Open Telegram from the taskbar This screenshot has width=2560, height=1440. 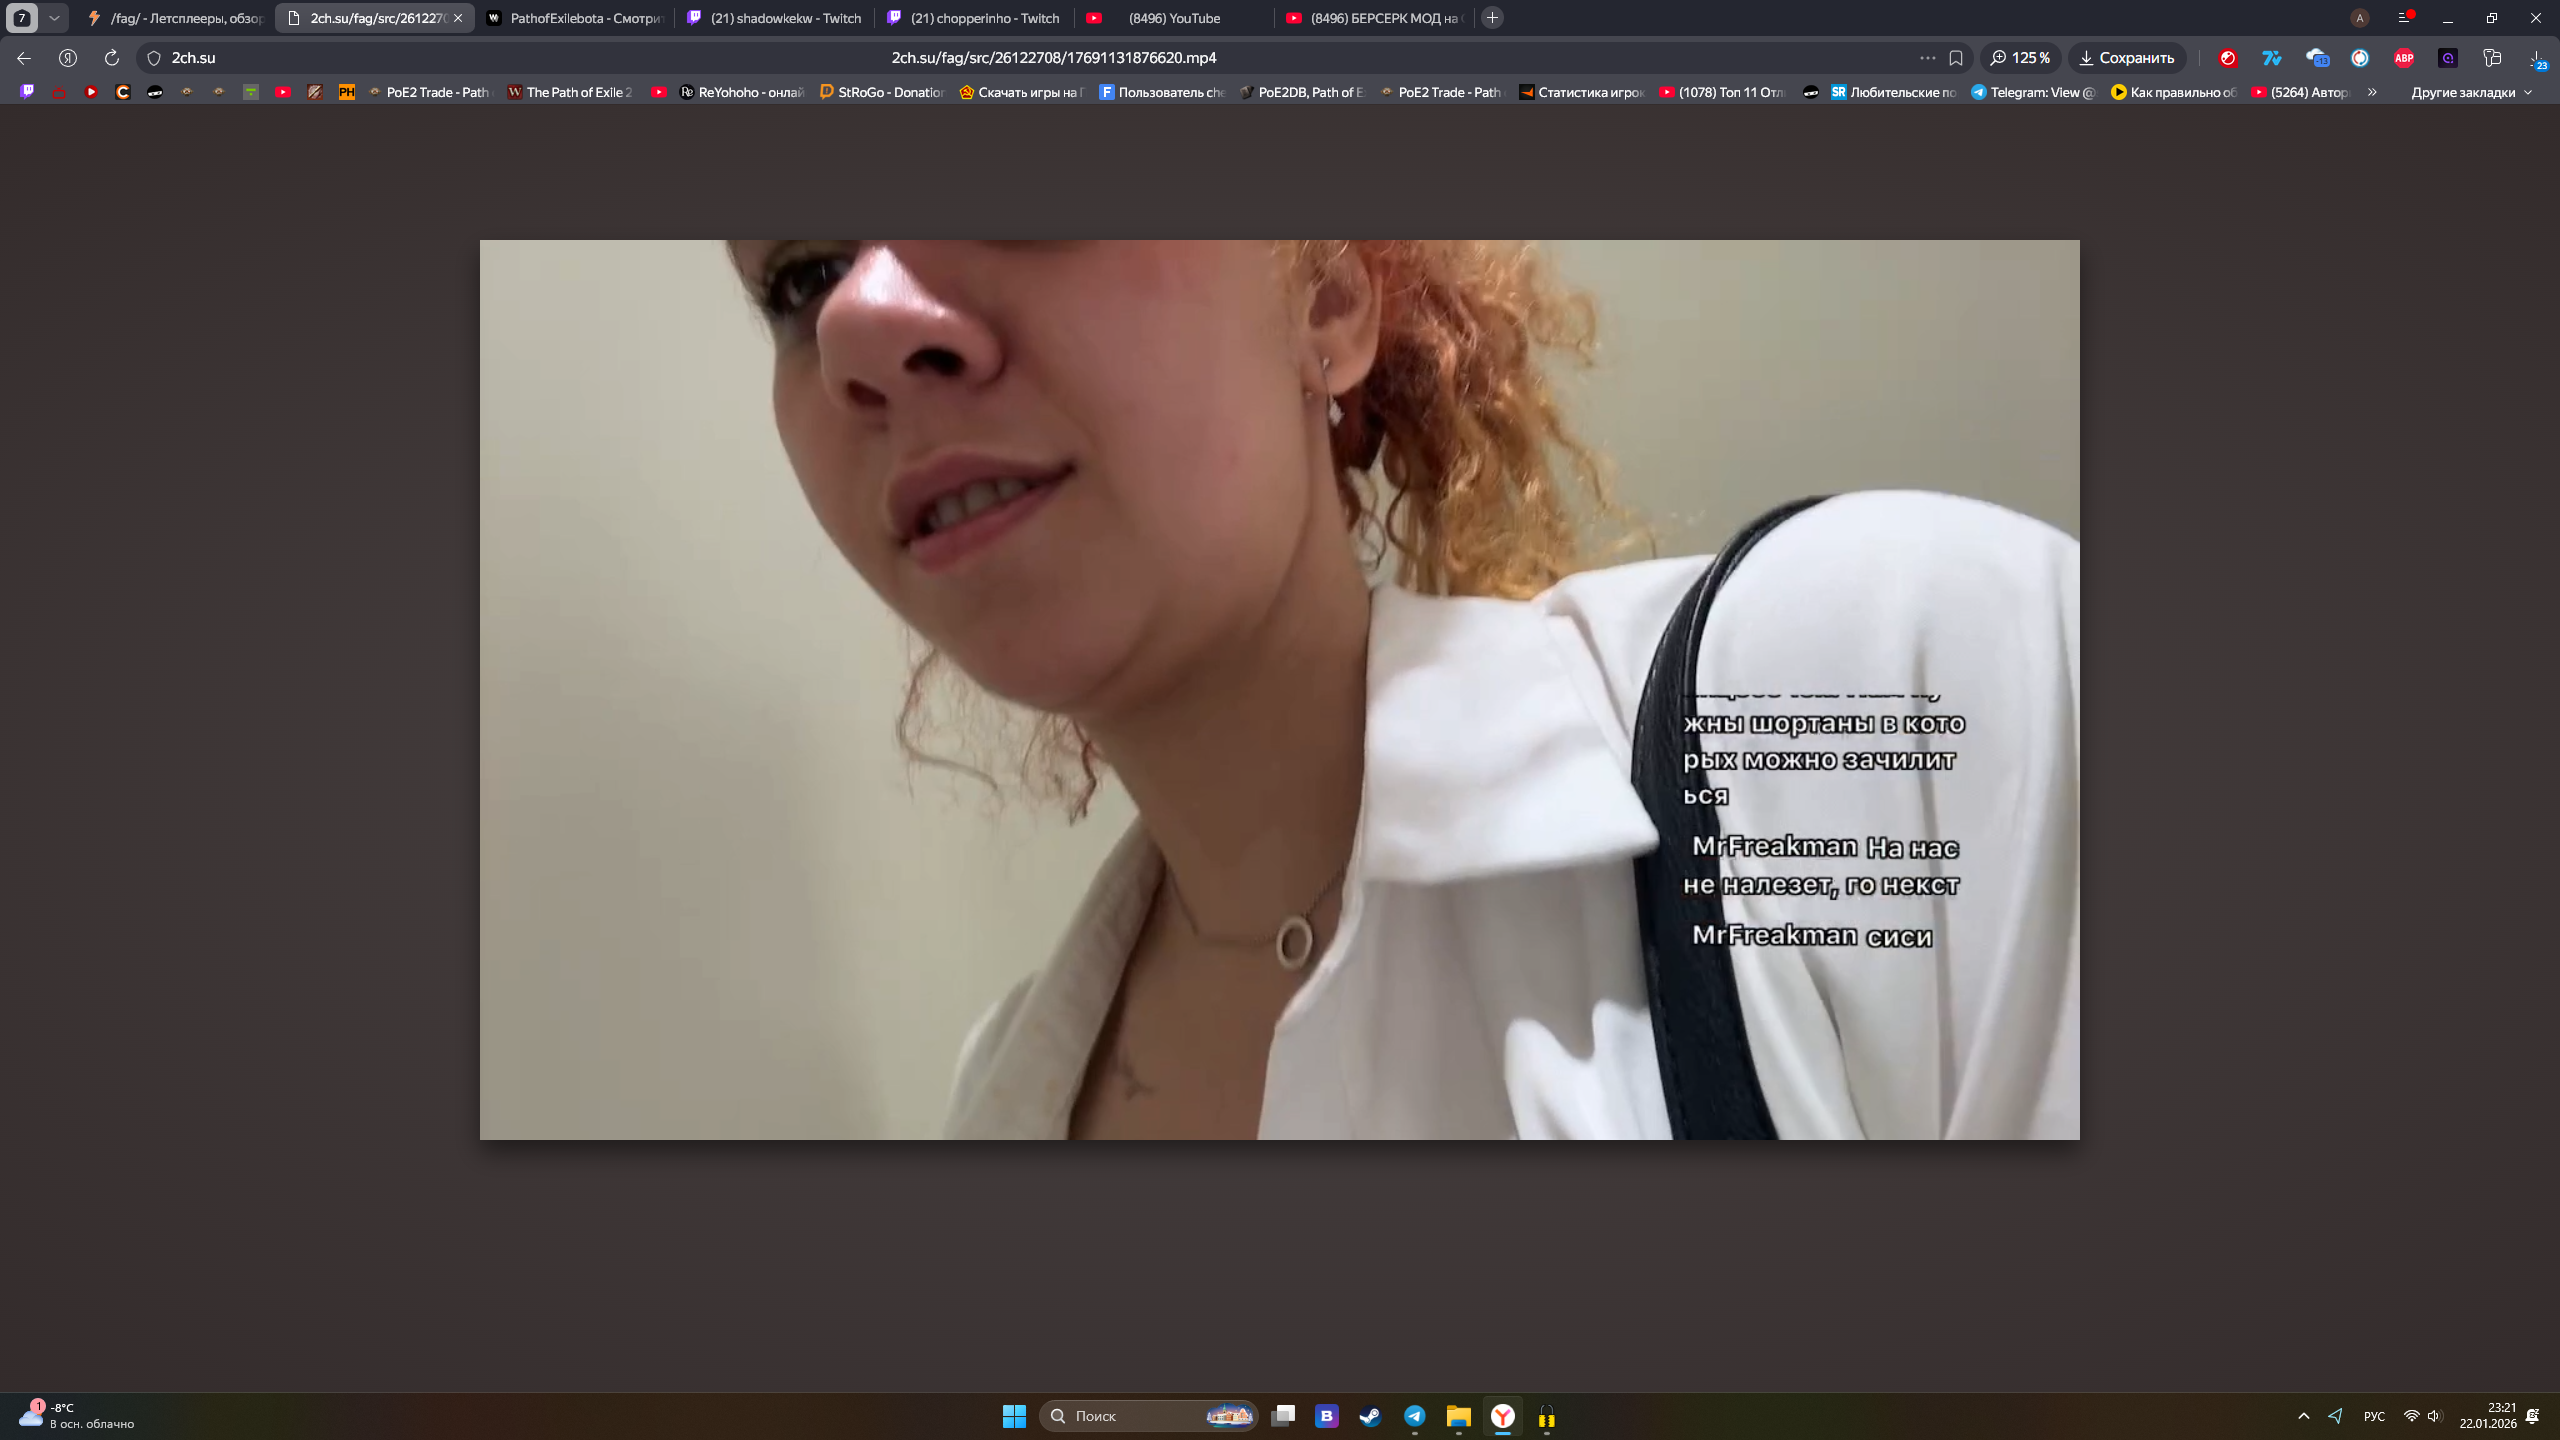[1414, 1416]
